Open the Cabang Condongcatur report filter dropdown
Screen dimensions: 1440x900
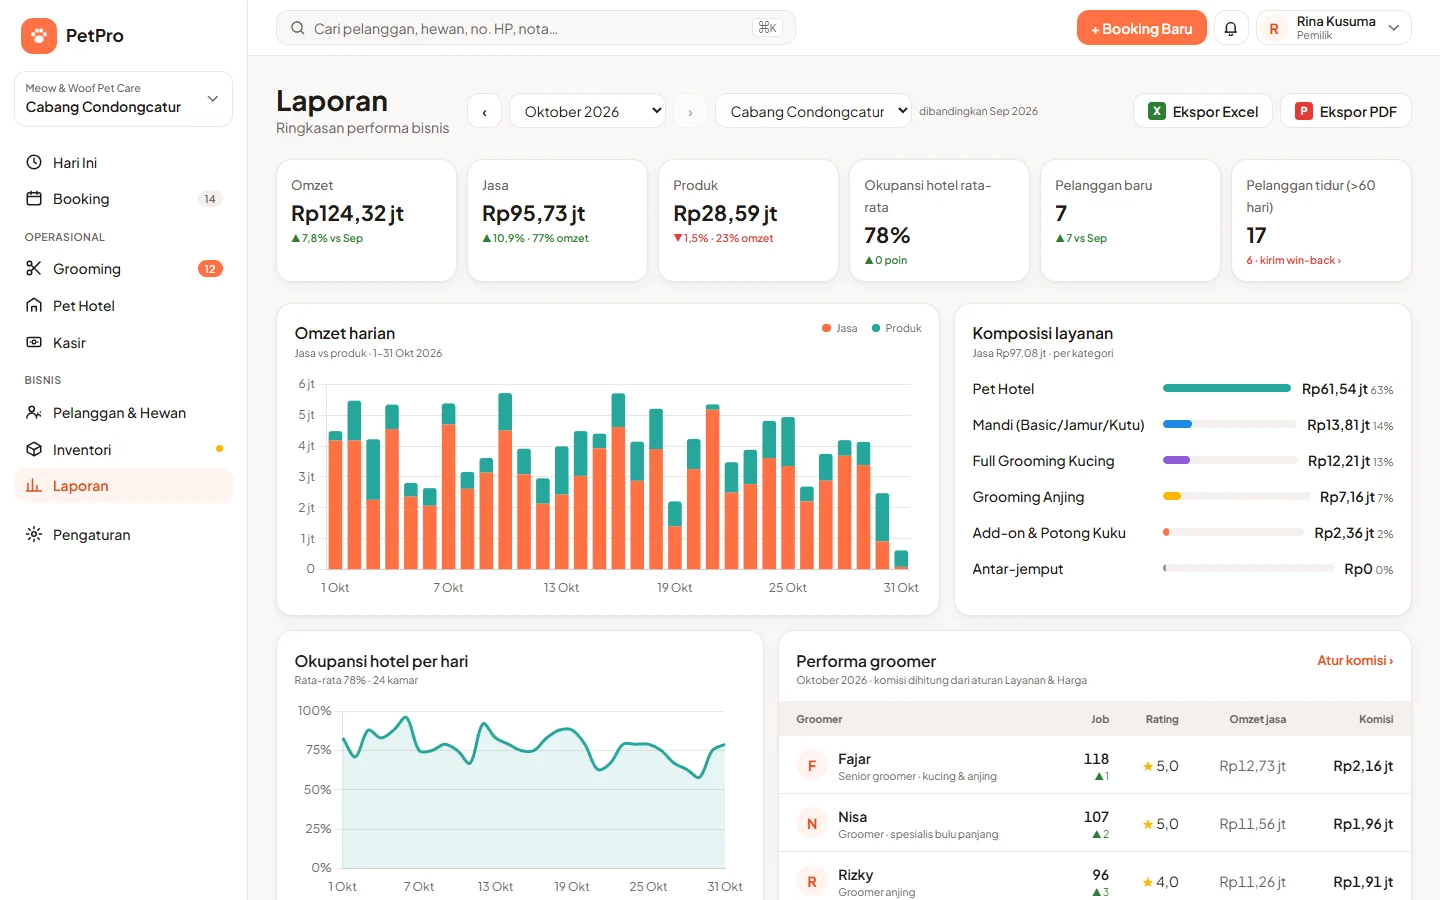coord(813,111)
